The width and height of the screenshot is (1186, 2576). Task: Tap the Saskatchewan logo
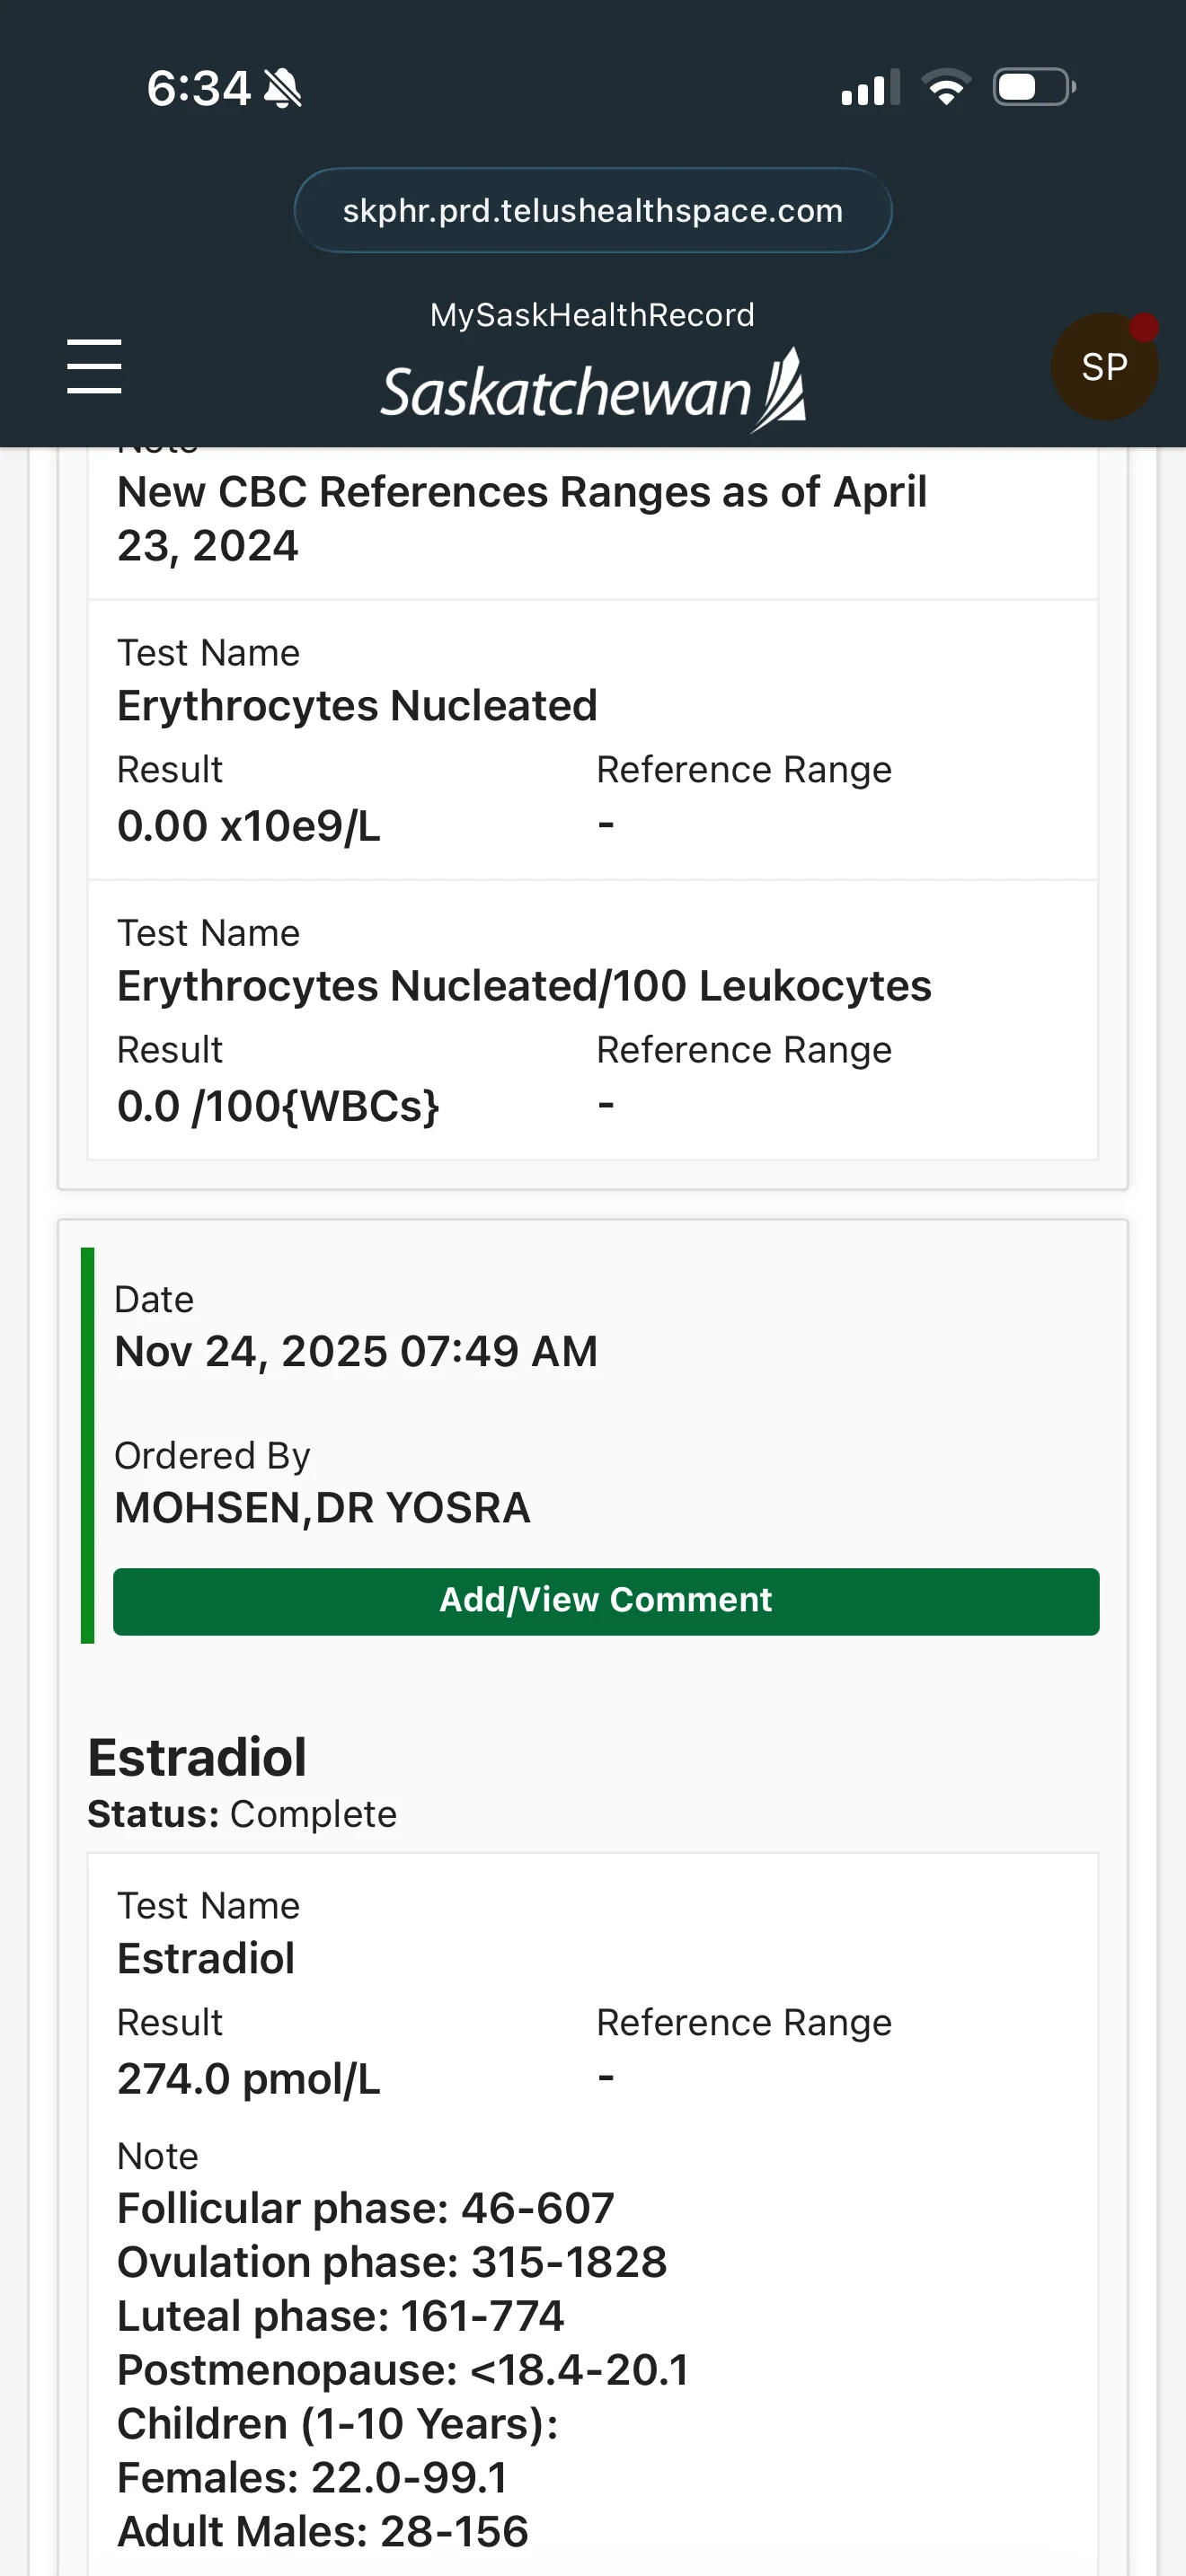593,390
